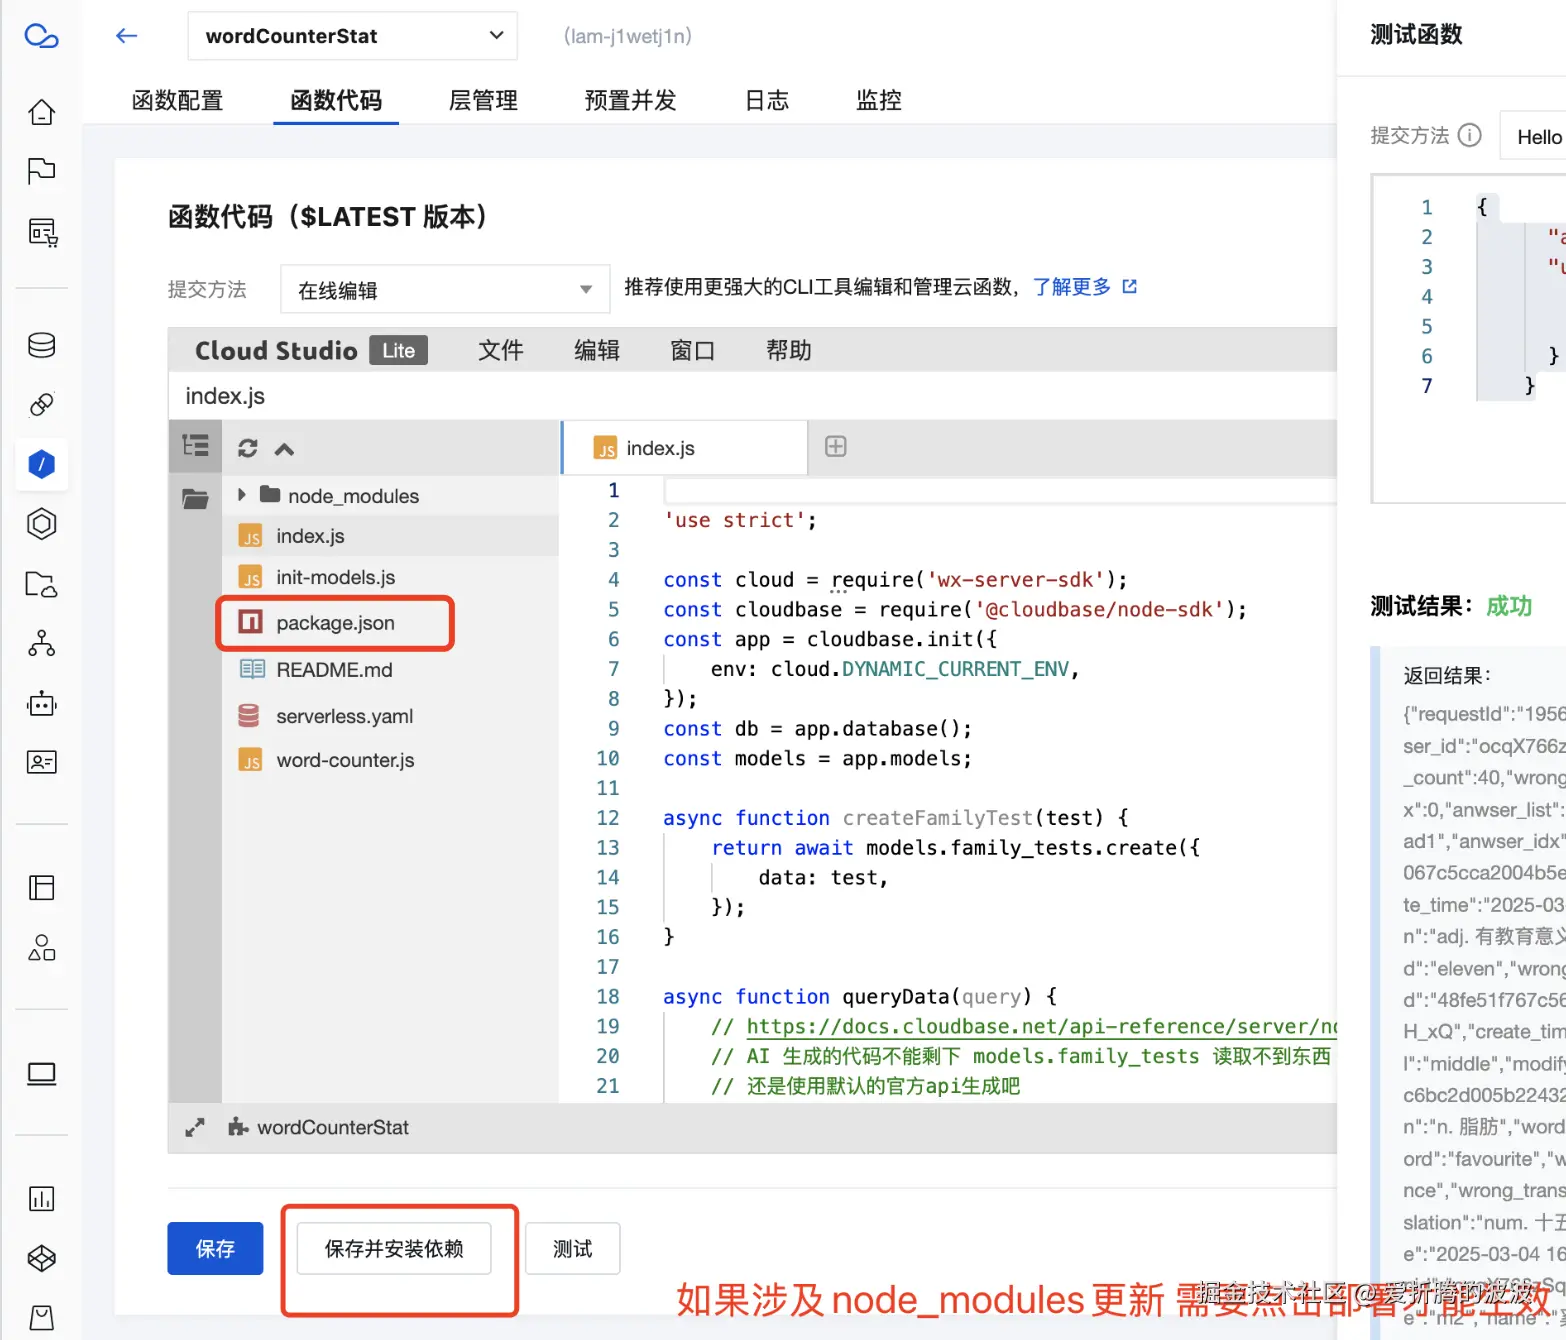This screenshot has width=1566, height=1340.
Task: Open the wordCounterStat function dropdown
Action: (495, 35)
